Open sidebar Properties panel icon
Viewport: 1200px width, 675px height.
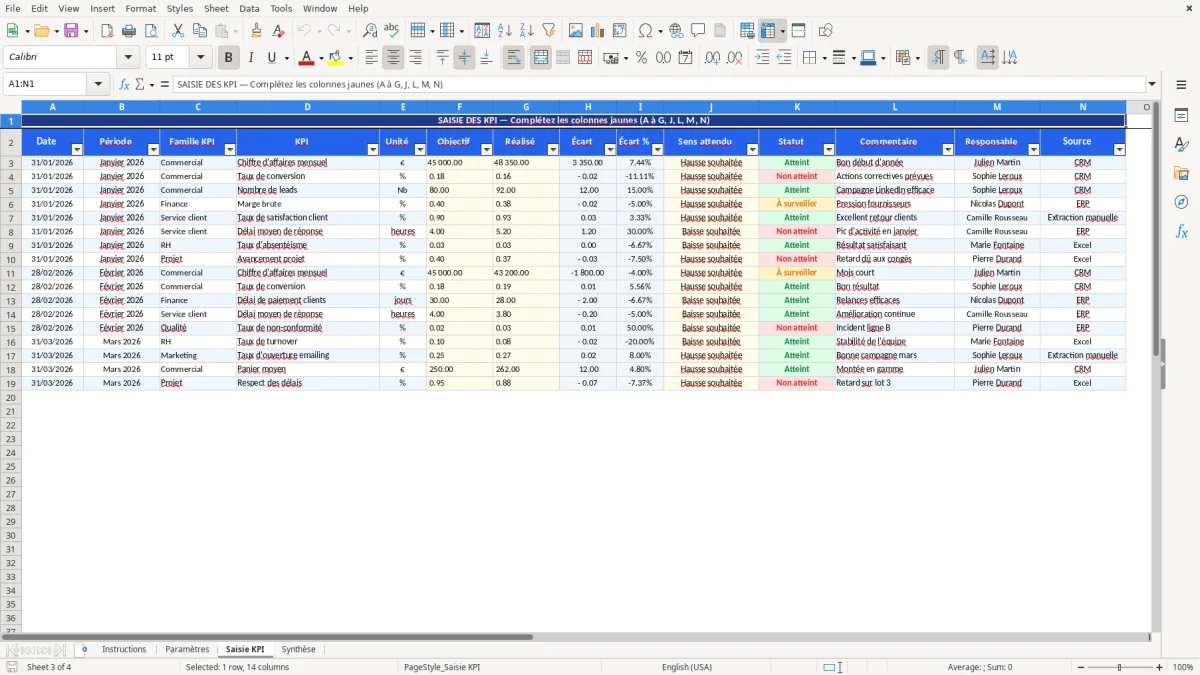click(x=1182, y=116)
